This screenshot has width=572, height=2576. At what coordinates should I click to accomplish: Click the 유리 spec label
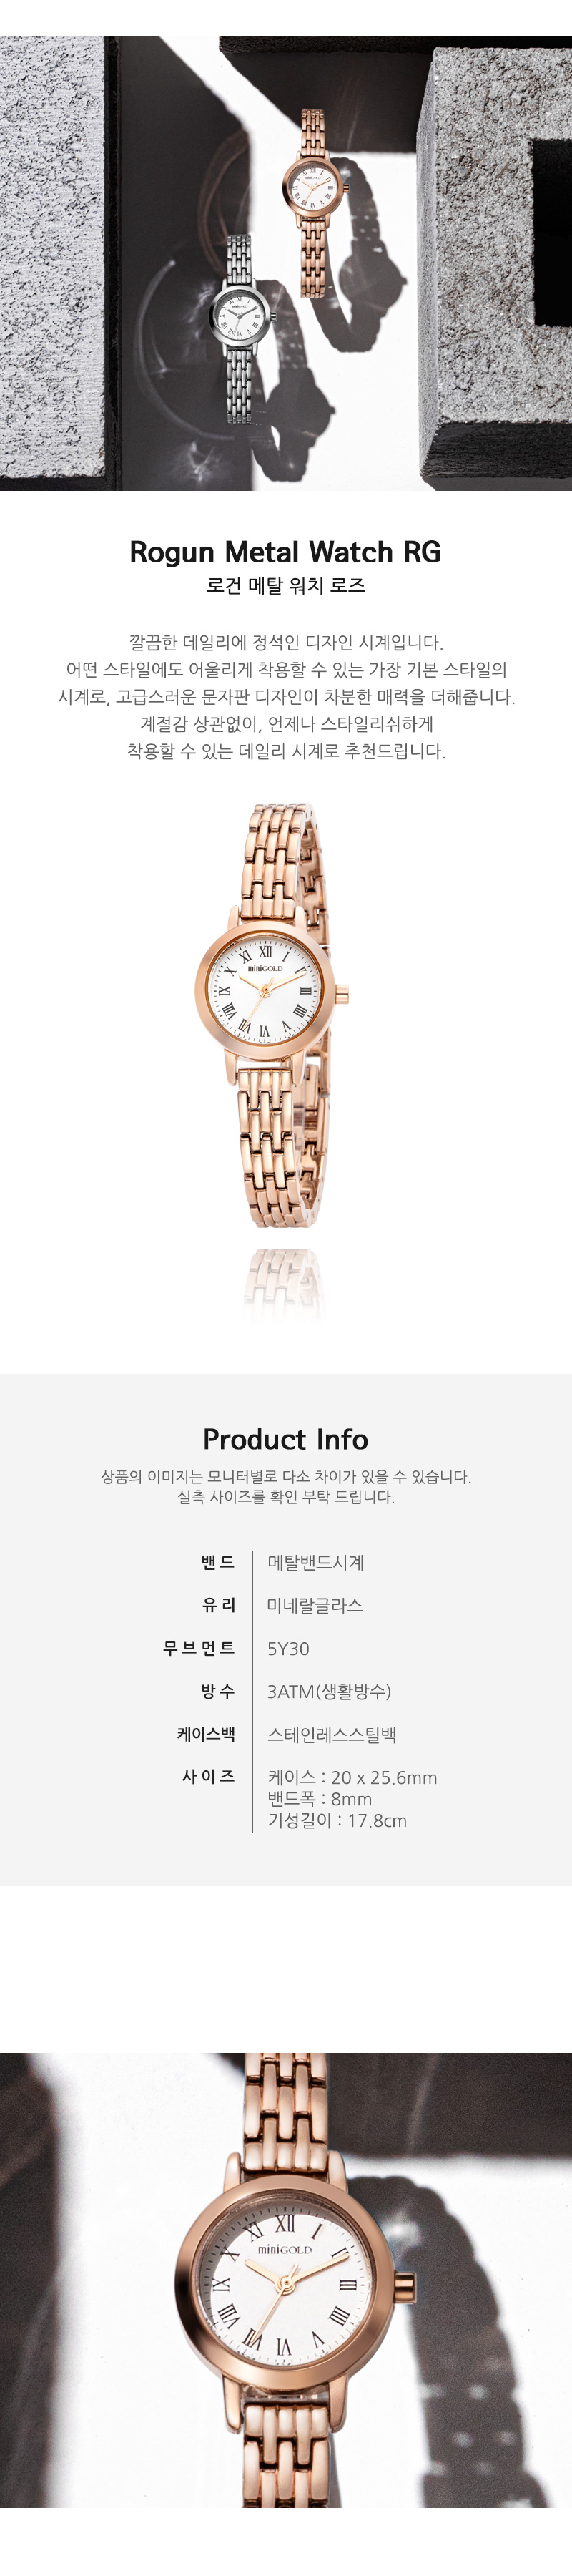[x=218, y=1605]
